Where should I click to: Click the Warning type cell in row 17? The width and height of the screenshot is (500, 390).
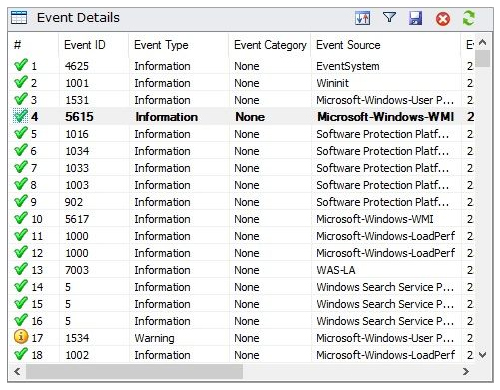(x=154, y=338)
